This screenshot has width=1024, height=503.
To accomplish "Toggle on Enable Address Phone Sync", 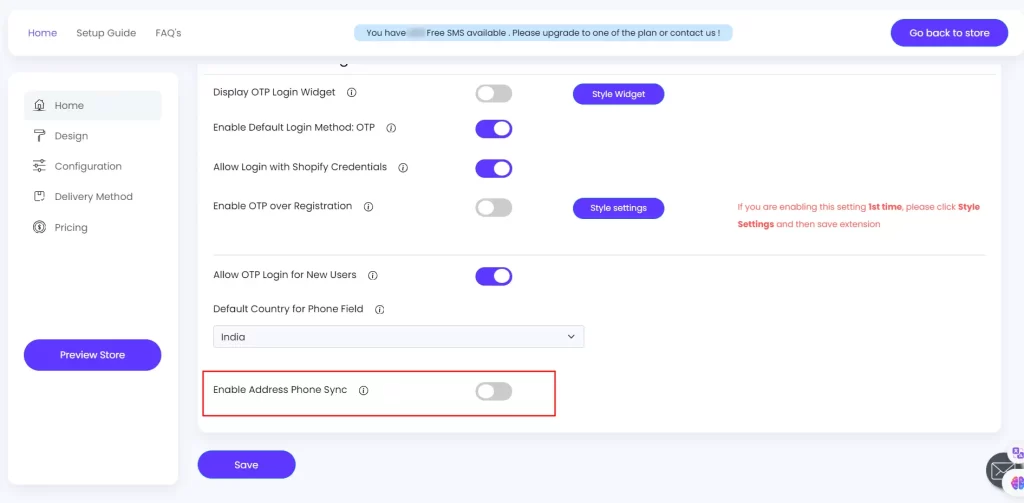I will pyautogui.click(x=493, y=391).
